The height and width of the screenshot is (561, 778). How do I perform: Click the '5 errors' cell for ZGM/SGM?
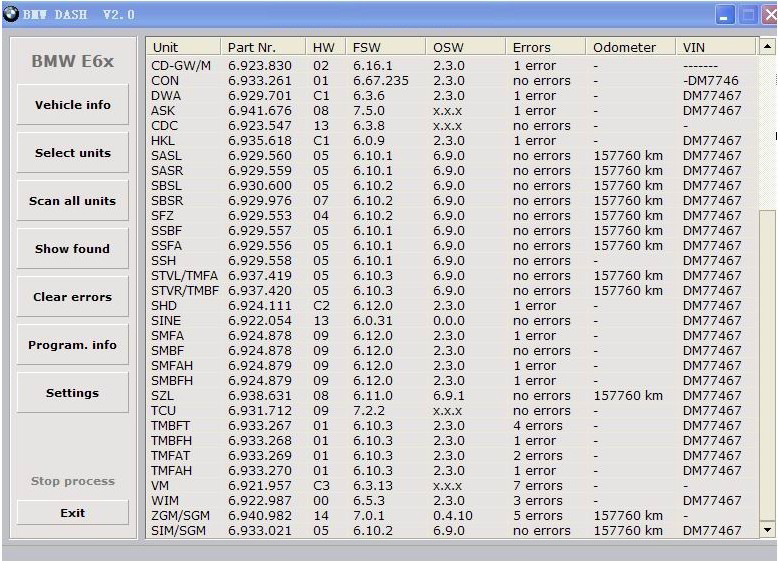pyautogui.click(x=538, y=515)
